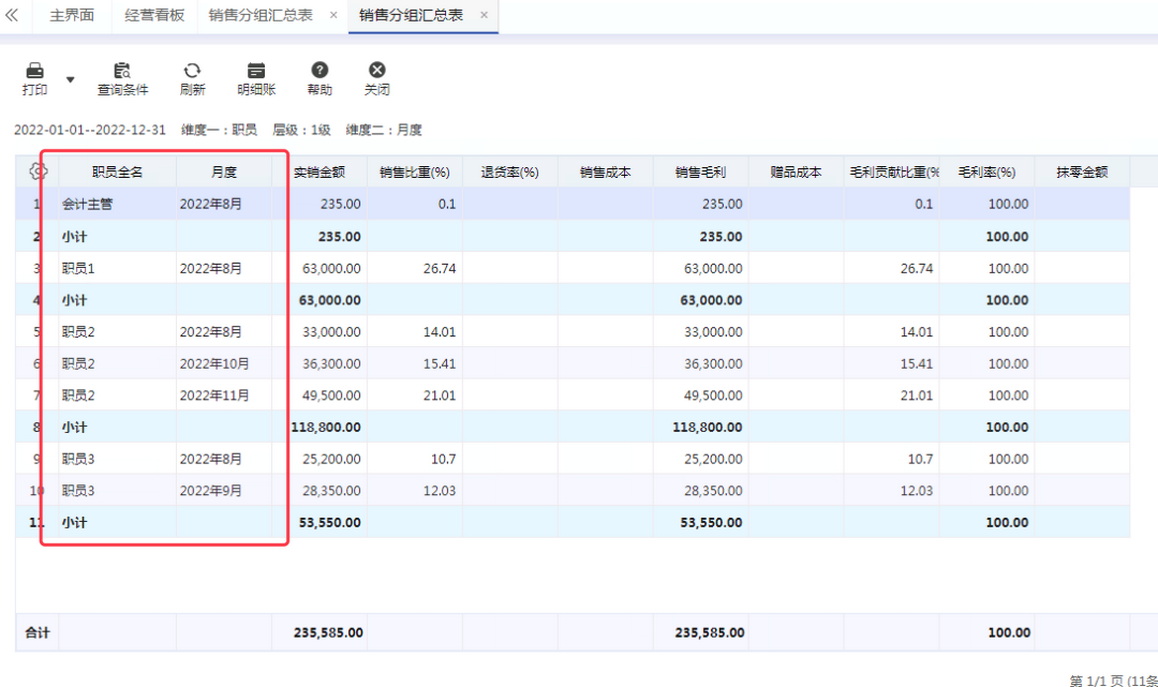Click the 职员全名 column header
The image size is (1158, 687).
point(117,172)
